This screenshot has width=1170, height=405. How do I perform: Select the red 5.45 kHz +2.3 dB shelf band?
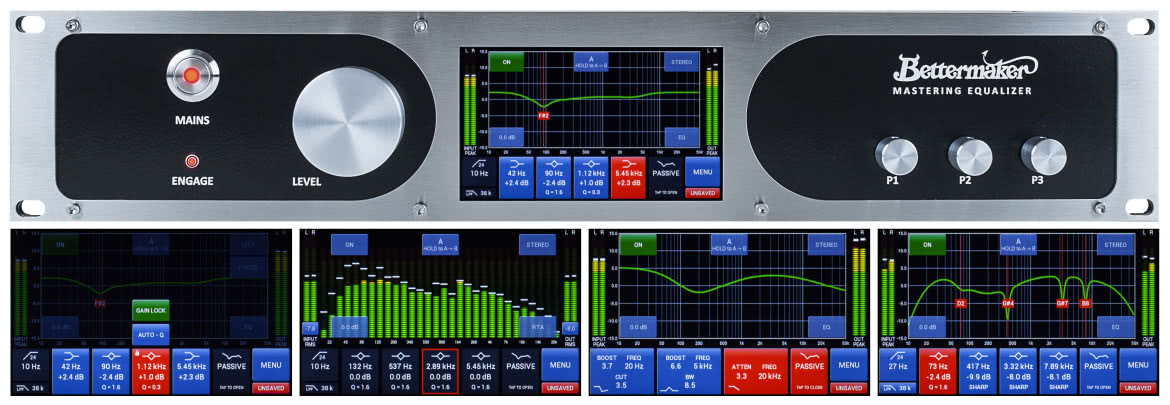628,177
